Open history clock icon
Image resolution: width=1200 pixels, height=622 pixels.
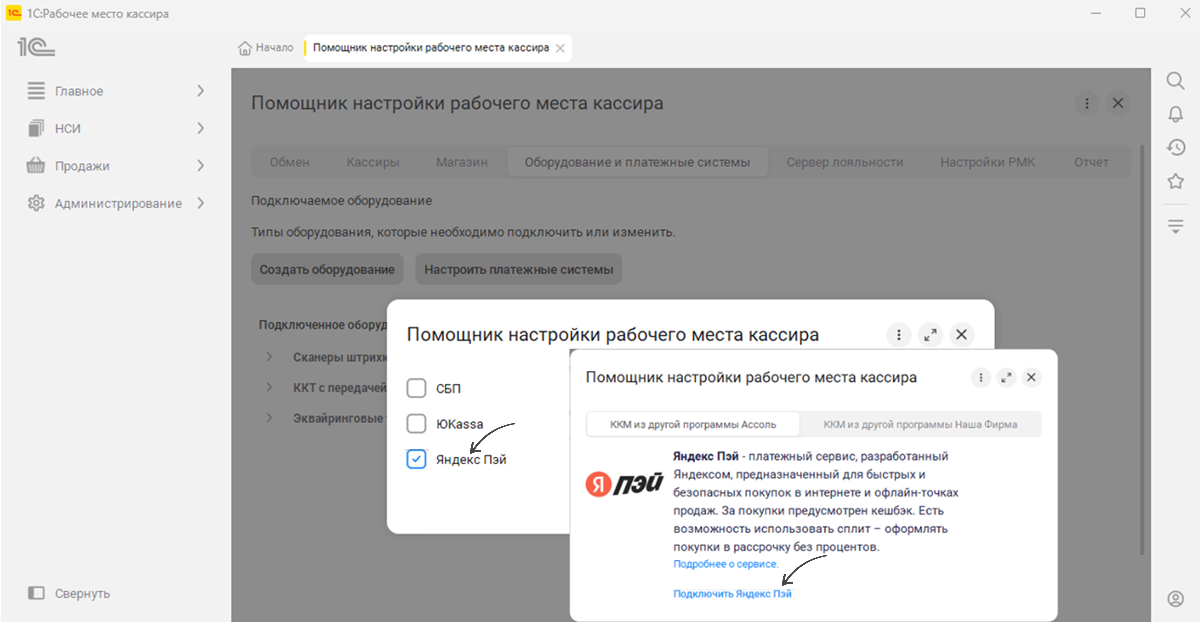pyautogui.click(x=1176, y=147)
